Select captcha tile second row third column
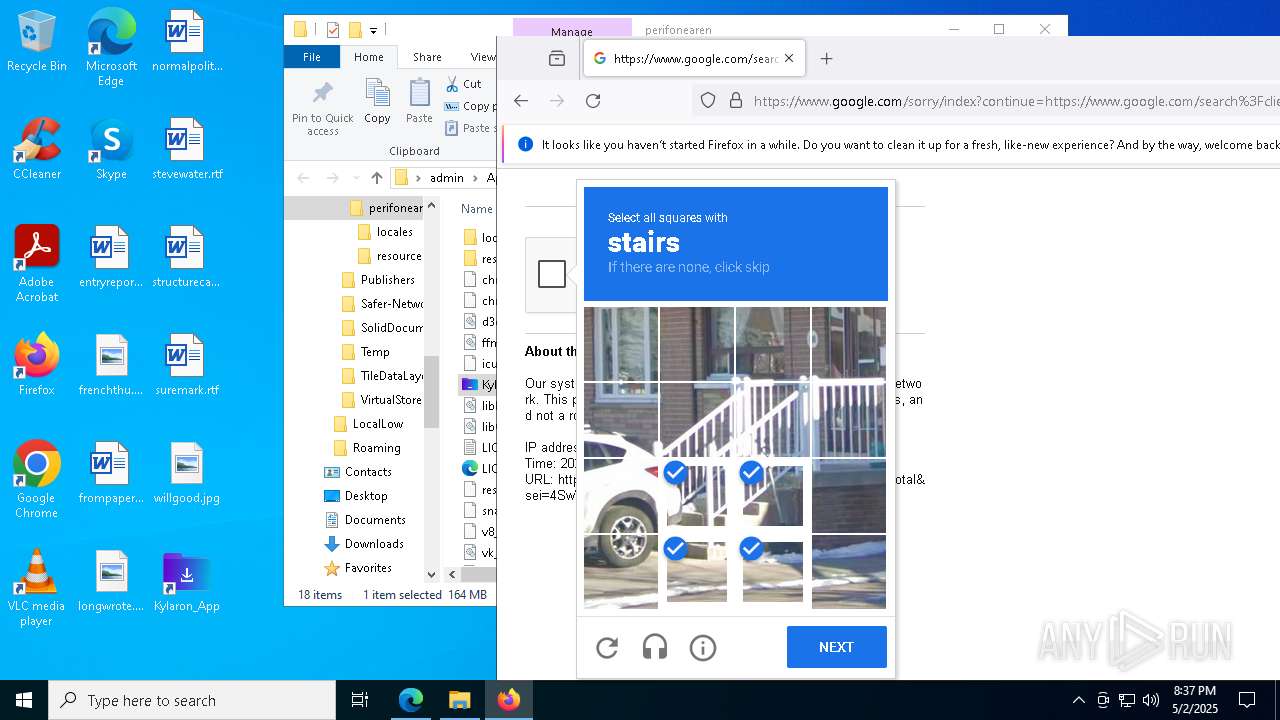This screenshot has height=720, width=1280. click(x=773, y=420)
